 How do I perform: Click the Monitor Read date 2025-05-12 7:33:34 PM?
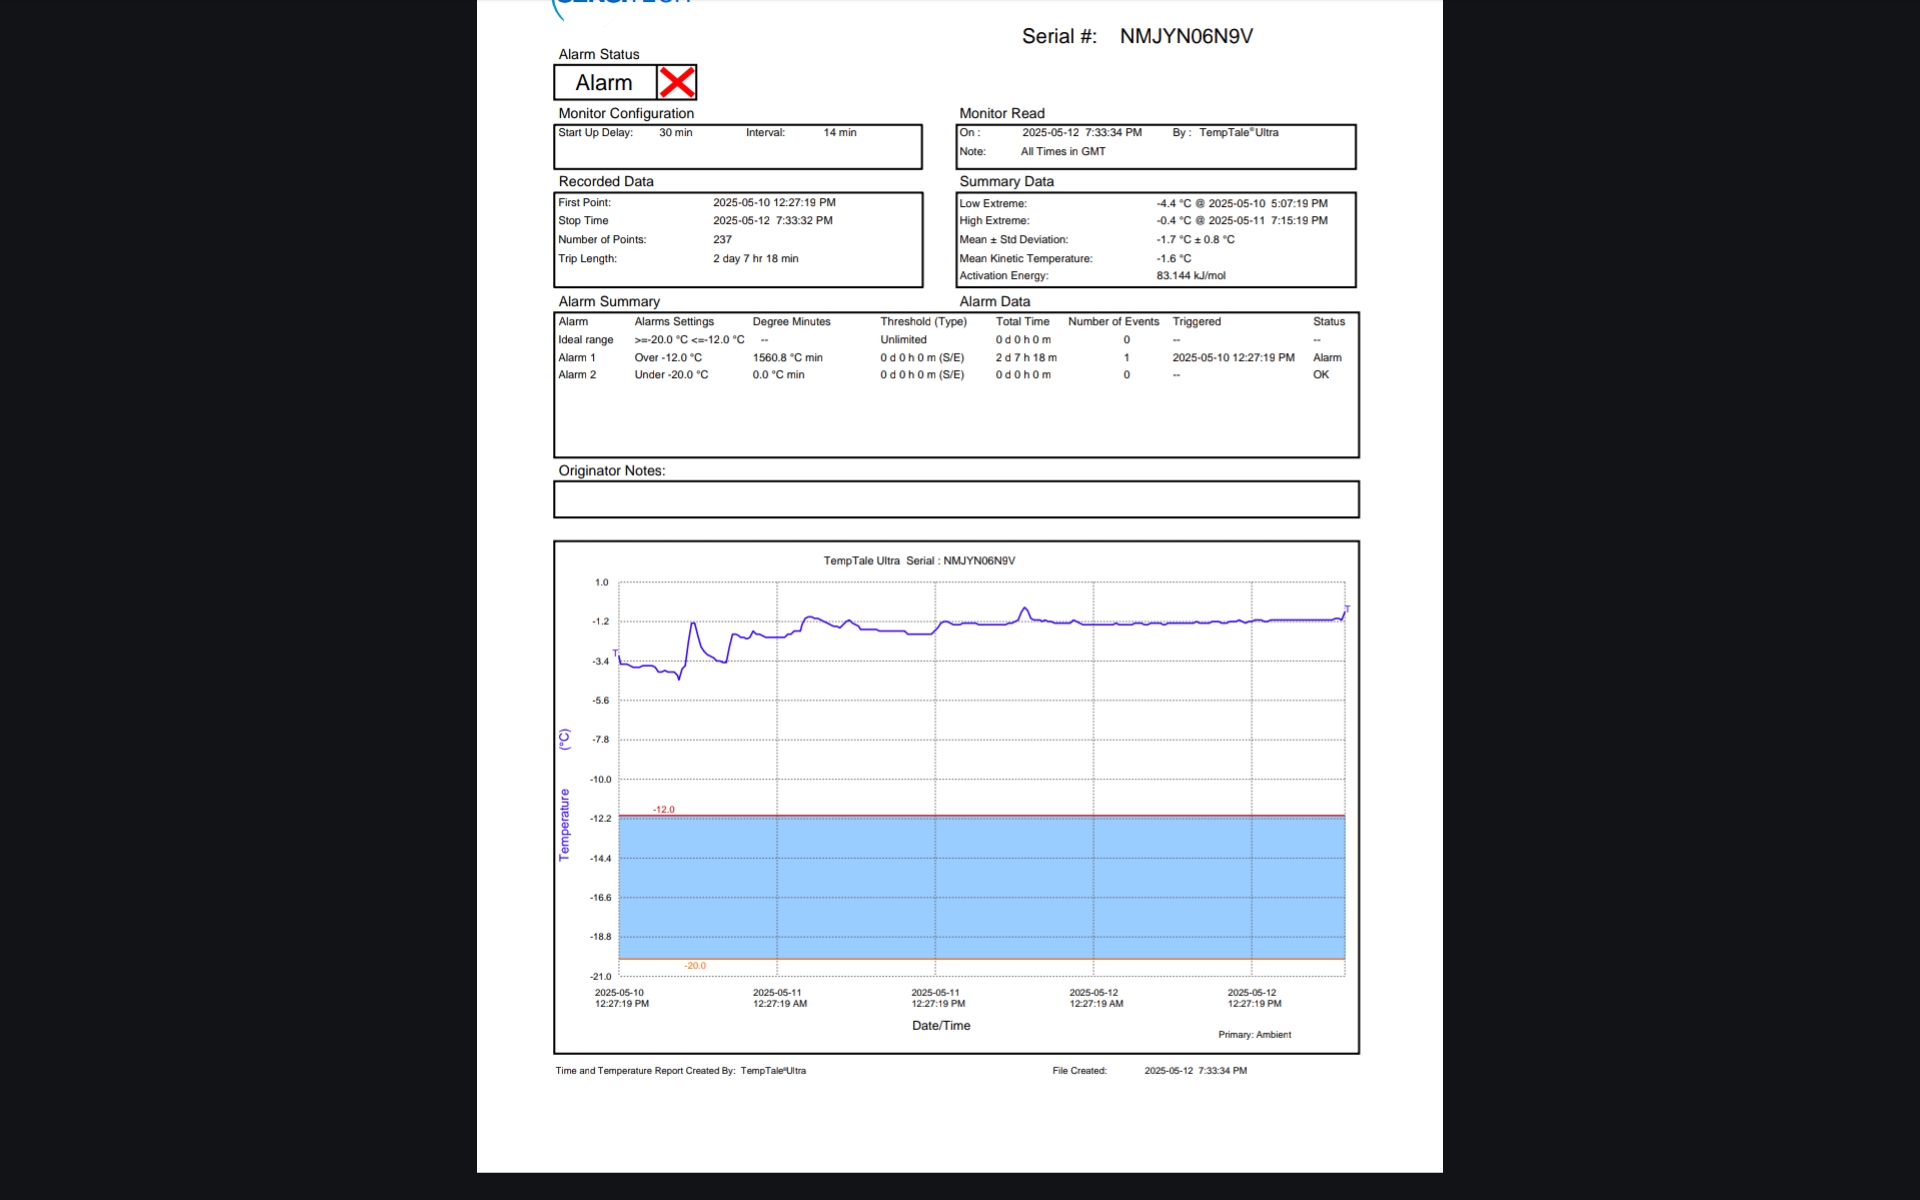[x=1081, y=132]
